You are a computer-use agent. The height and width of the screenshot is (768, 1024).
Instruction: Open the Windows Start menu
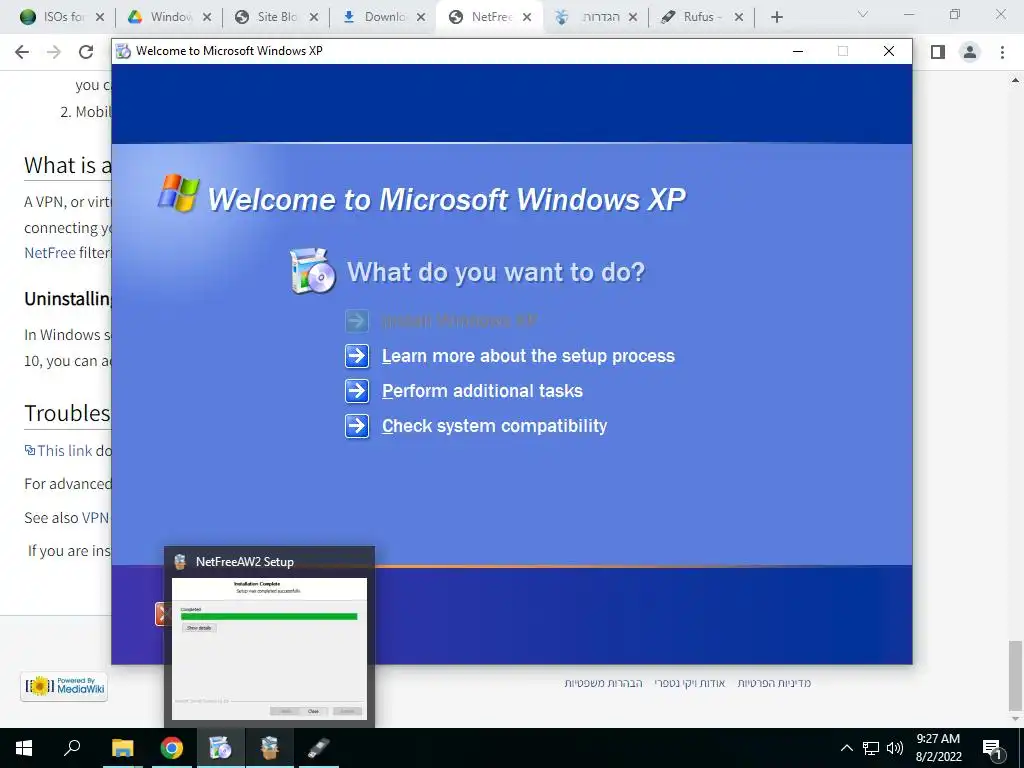(24, 748)
